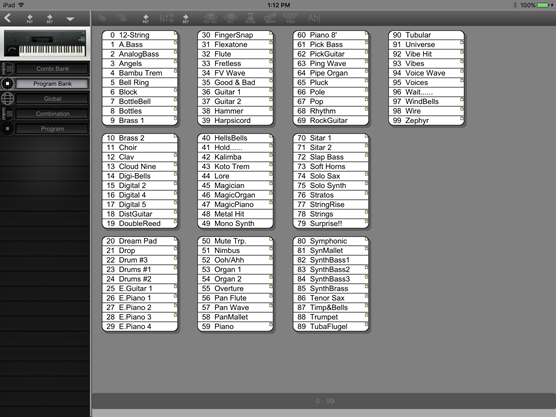Viewport: 556px width, 417px height.
Task: Click the note marker on the 12-String row
Action: 175,33
